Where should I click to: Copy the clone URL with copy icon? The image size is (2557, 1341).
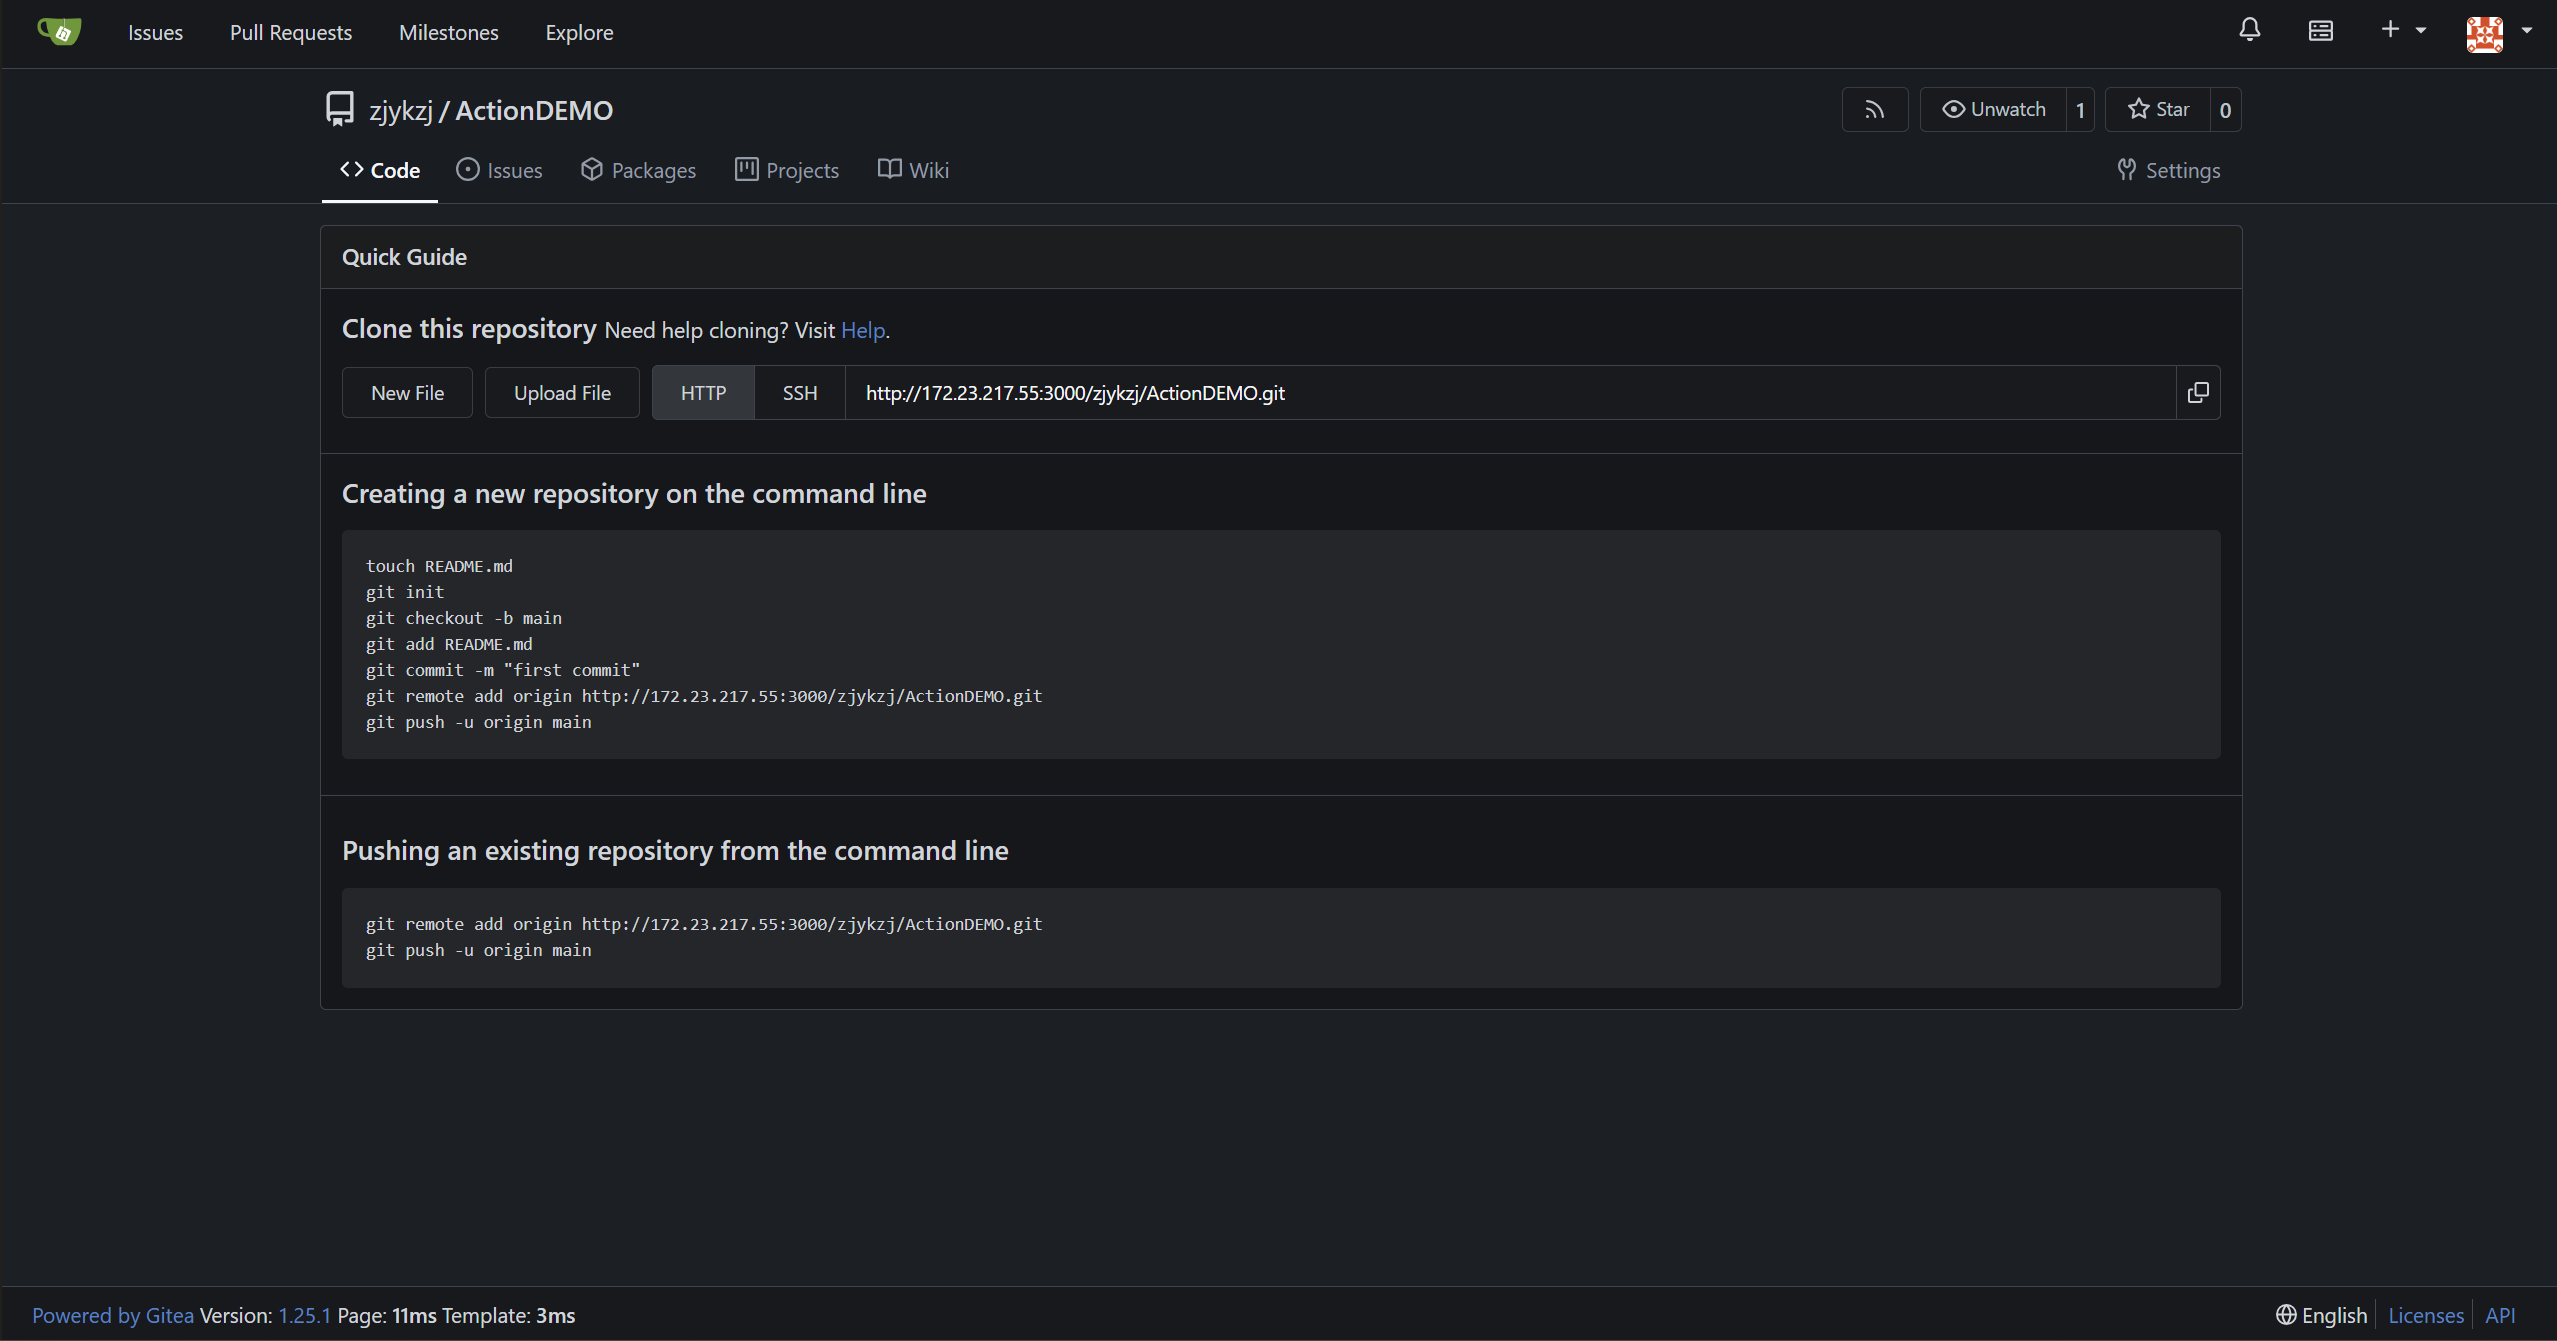2197,393
